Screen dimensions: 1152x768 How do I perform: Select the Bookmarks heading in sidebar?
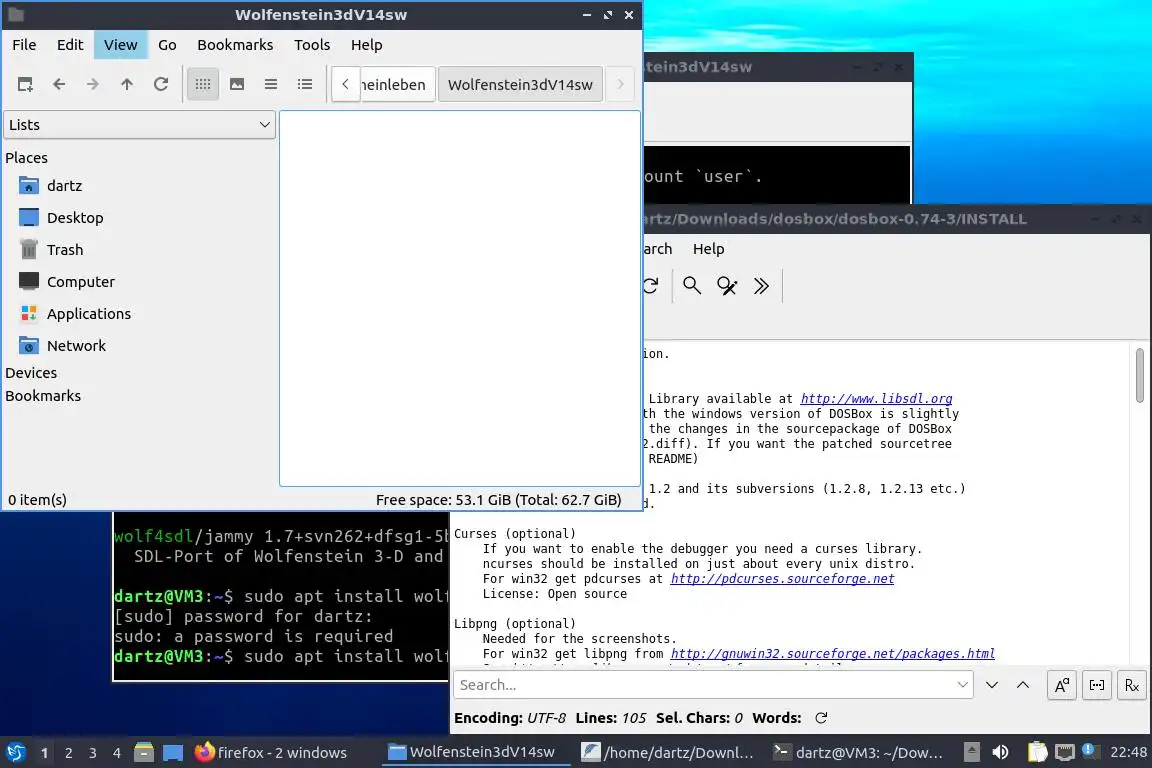click(x=43, y=395)
